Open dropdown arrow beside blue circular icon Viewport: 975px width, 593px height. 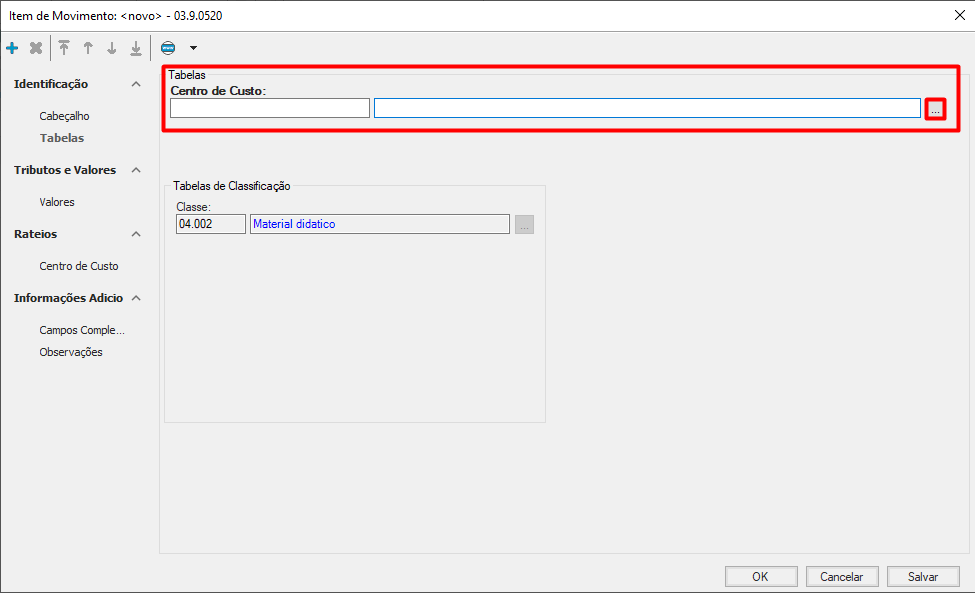pyautogui.click(x=193, y=48)
